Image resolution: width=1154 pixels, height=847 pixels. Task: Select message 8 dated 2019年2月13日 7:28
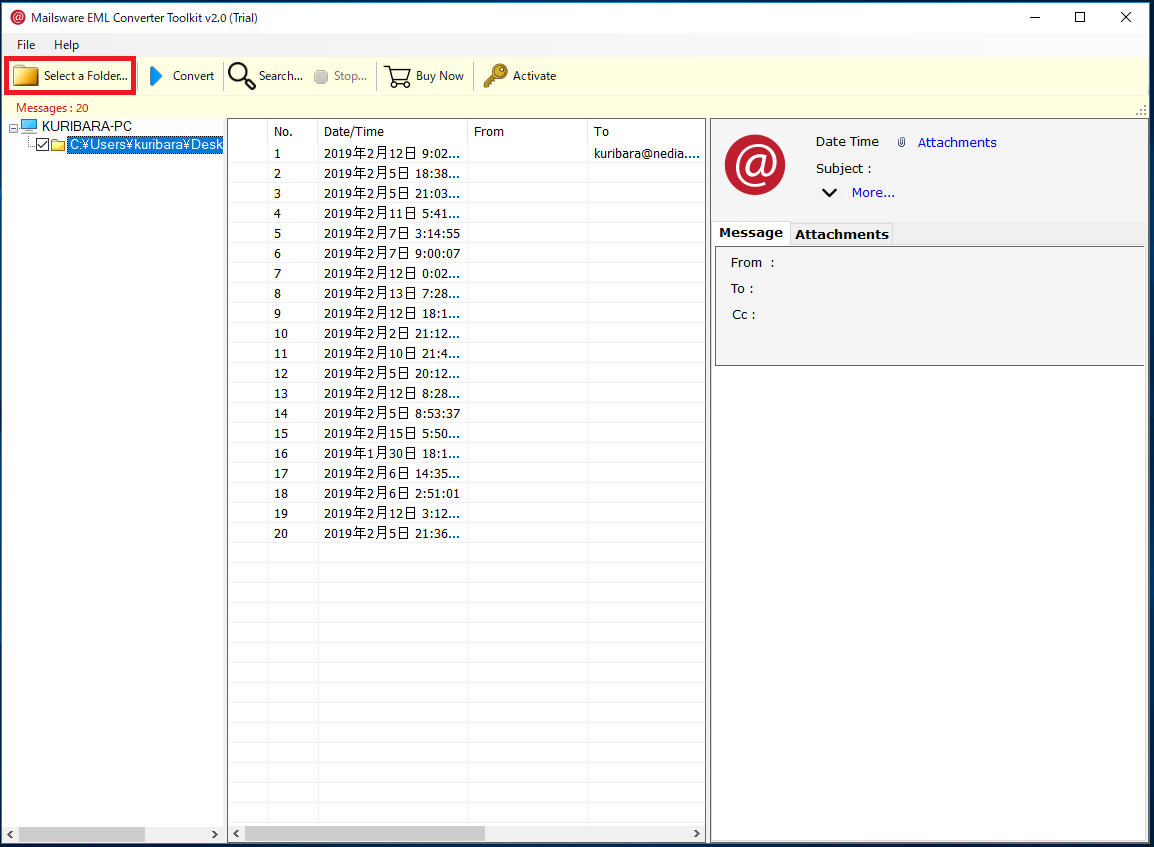coord(466,293)
